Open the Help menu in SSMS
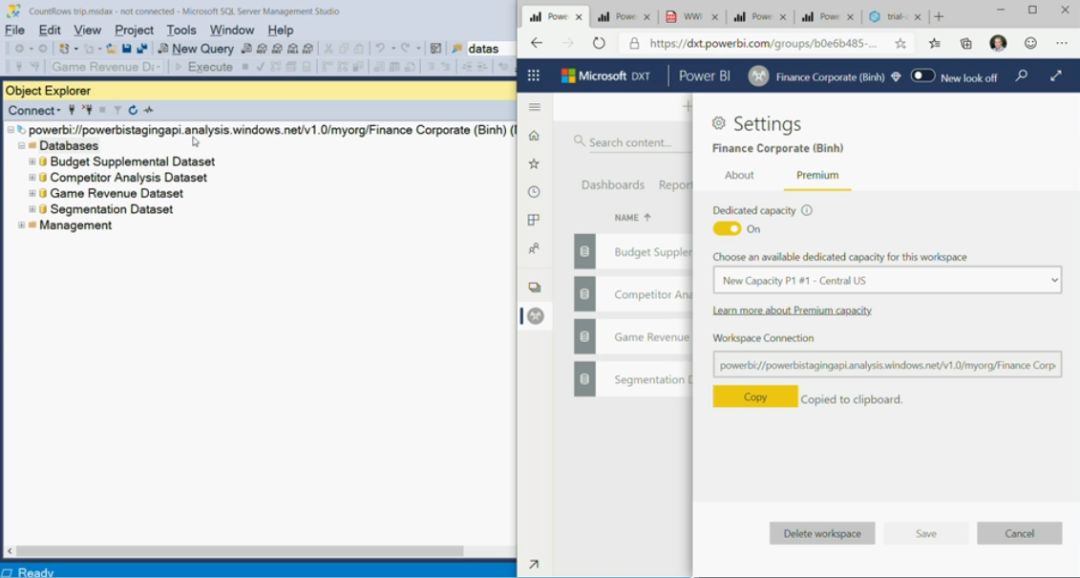The width and height of the screenshot is (1080, 578). pyautogui.click(x=280, y=30)
